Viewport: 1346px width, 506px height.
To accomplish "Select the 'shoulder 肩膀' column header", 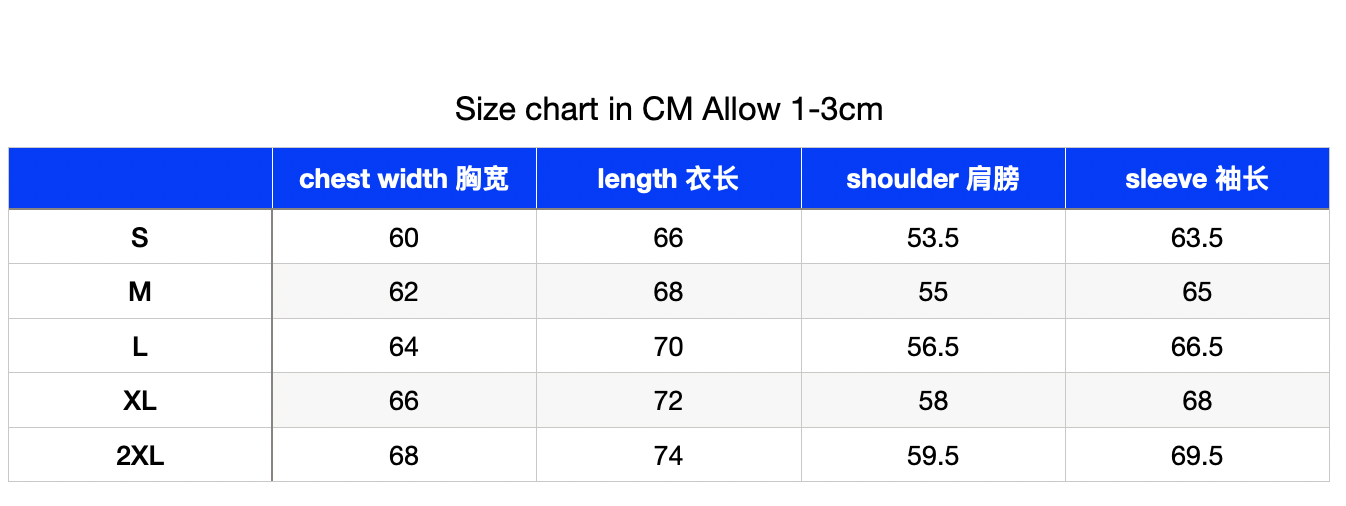I will coord(933,179).
